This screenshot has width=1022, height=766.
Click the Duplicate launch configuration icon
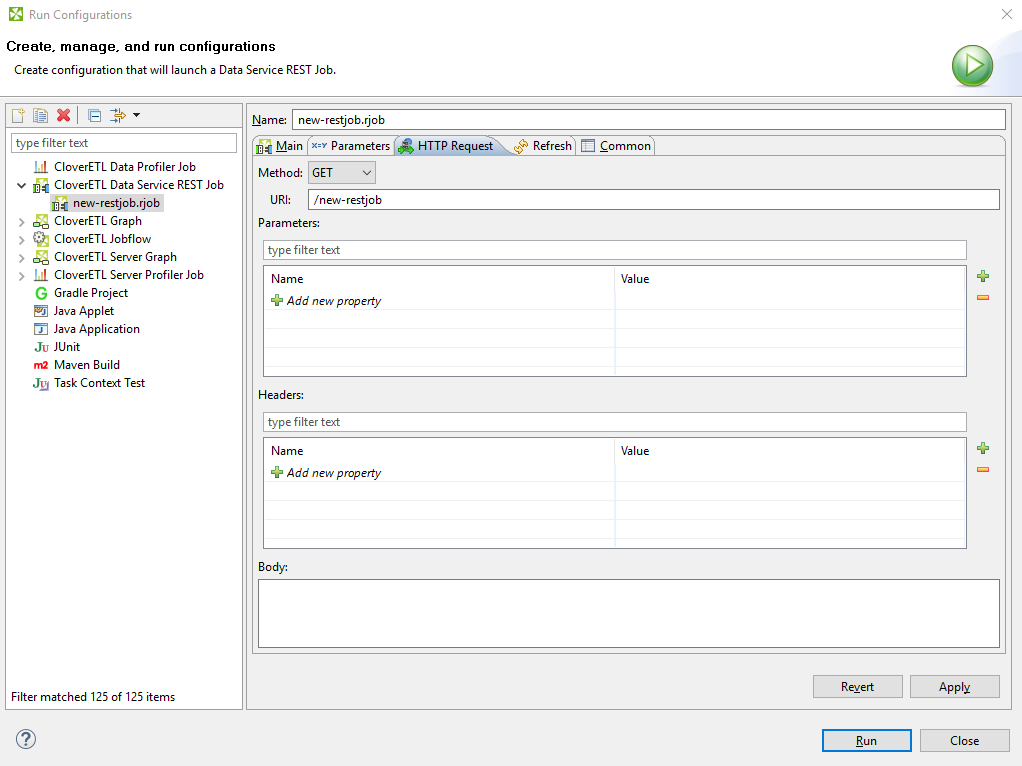(x=40, y=115)
